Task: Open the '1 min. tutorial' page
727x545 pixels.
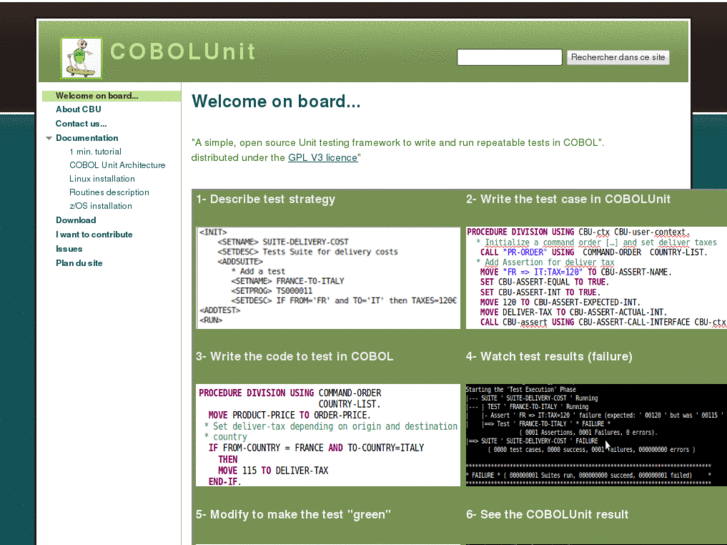Action: (96, 151)
